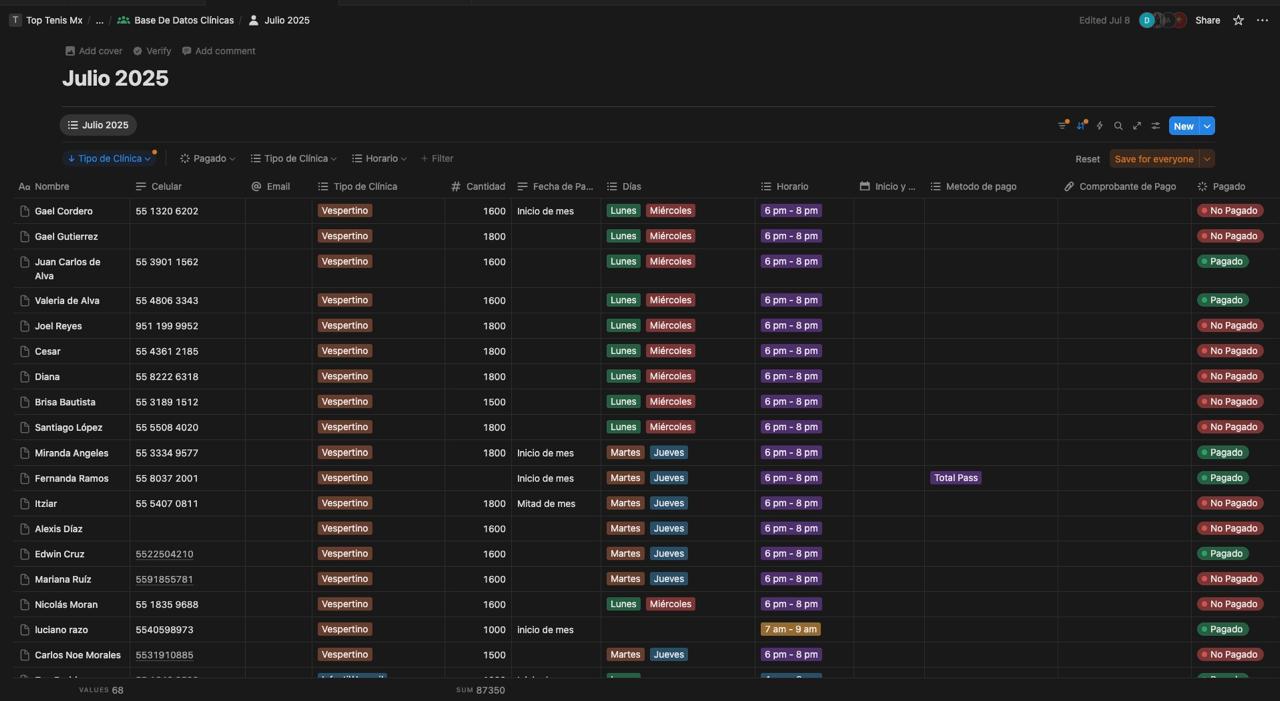
Task: Click the expand full page arrows icon
Action: click(x=1137, y=126)
